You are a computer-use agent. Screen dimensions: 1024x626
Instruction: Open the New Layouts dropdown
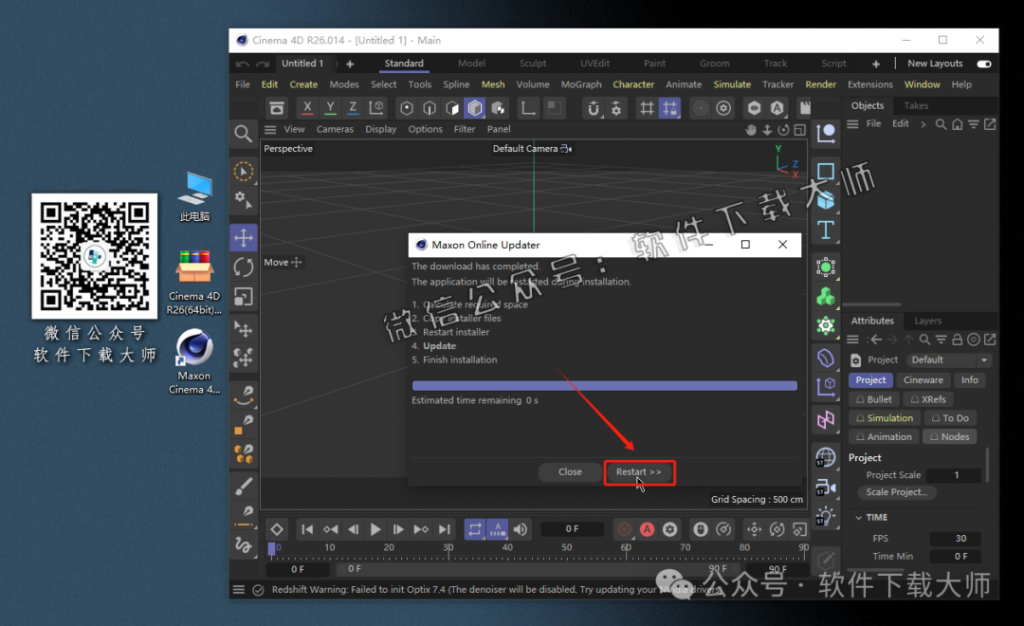[x=934, y=62]
